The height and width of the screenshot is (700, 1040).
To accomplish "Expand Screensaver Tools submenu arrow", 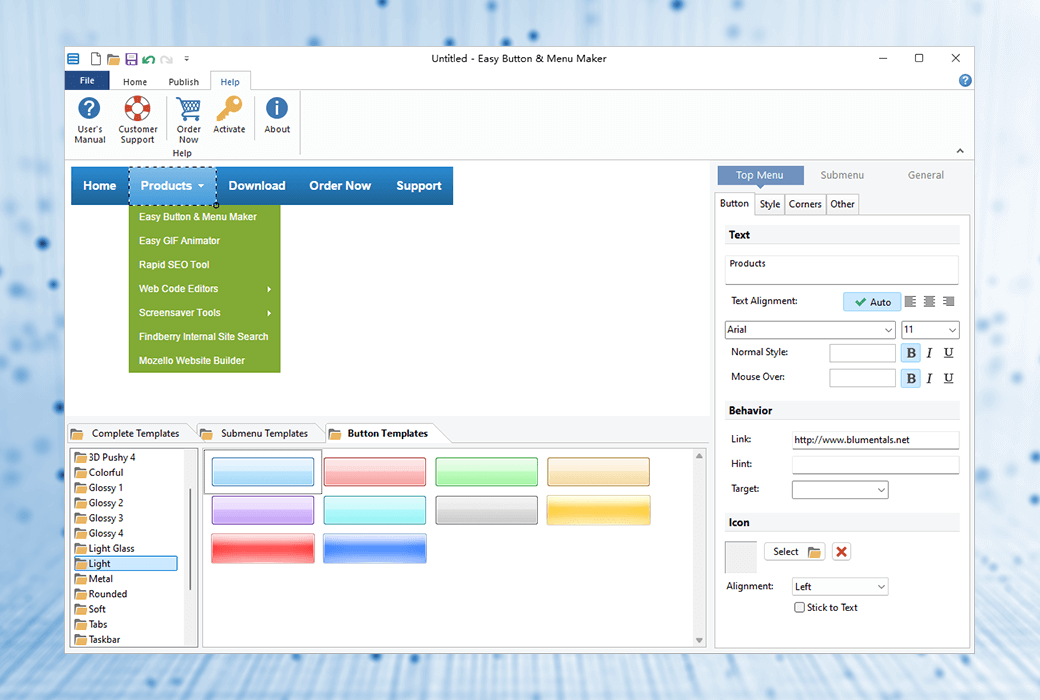I will [x=269, y=313].
